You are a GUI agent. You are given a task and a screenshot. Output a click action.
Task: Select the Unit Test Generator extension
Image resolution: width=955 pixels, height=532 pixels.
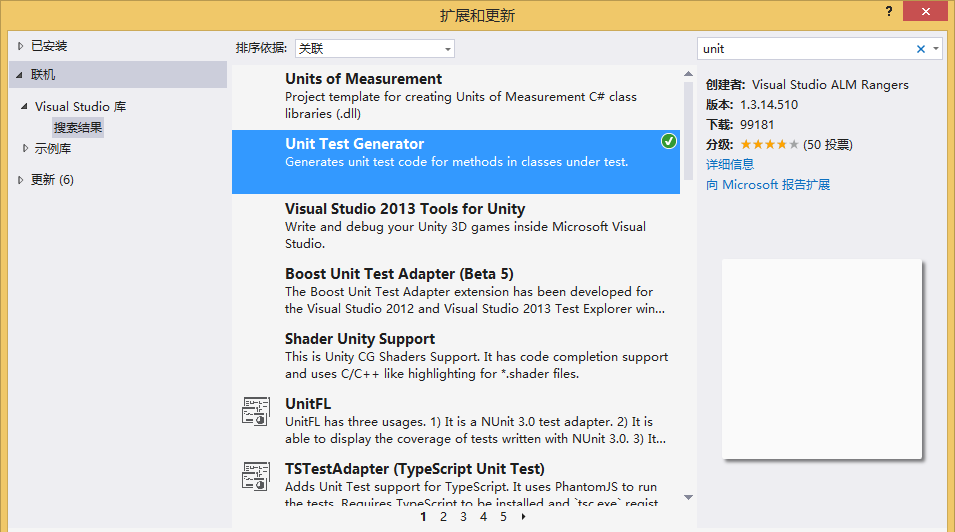coord(456,161)
